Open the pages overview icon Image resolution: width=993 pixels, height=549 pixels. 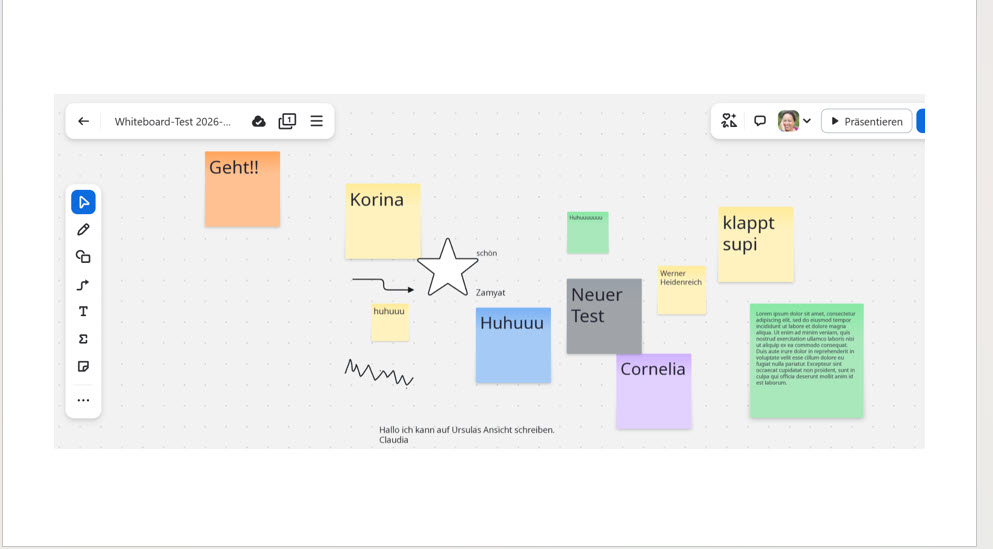[x=287, y=121]
